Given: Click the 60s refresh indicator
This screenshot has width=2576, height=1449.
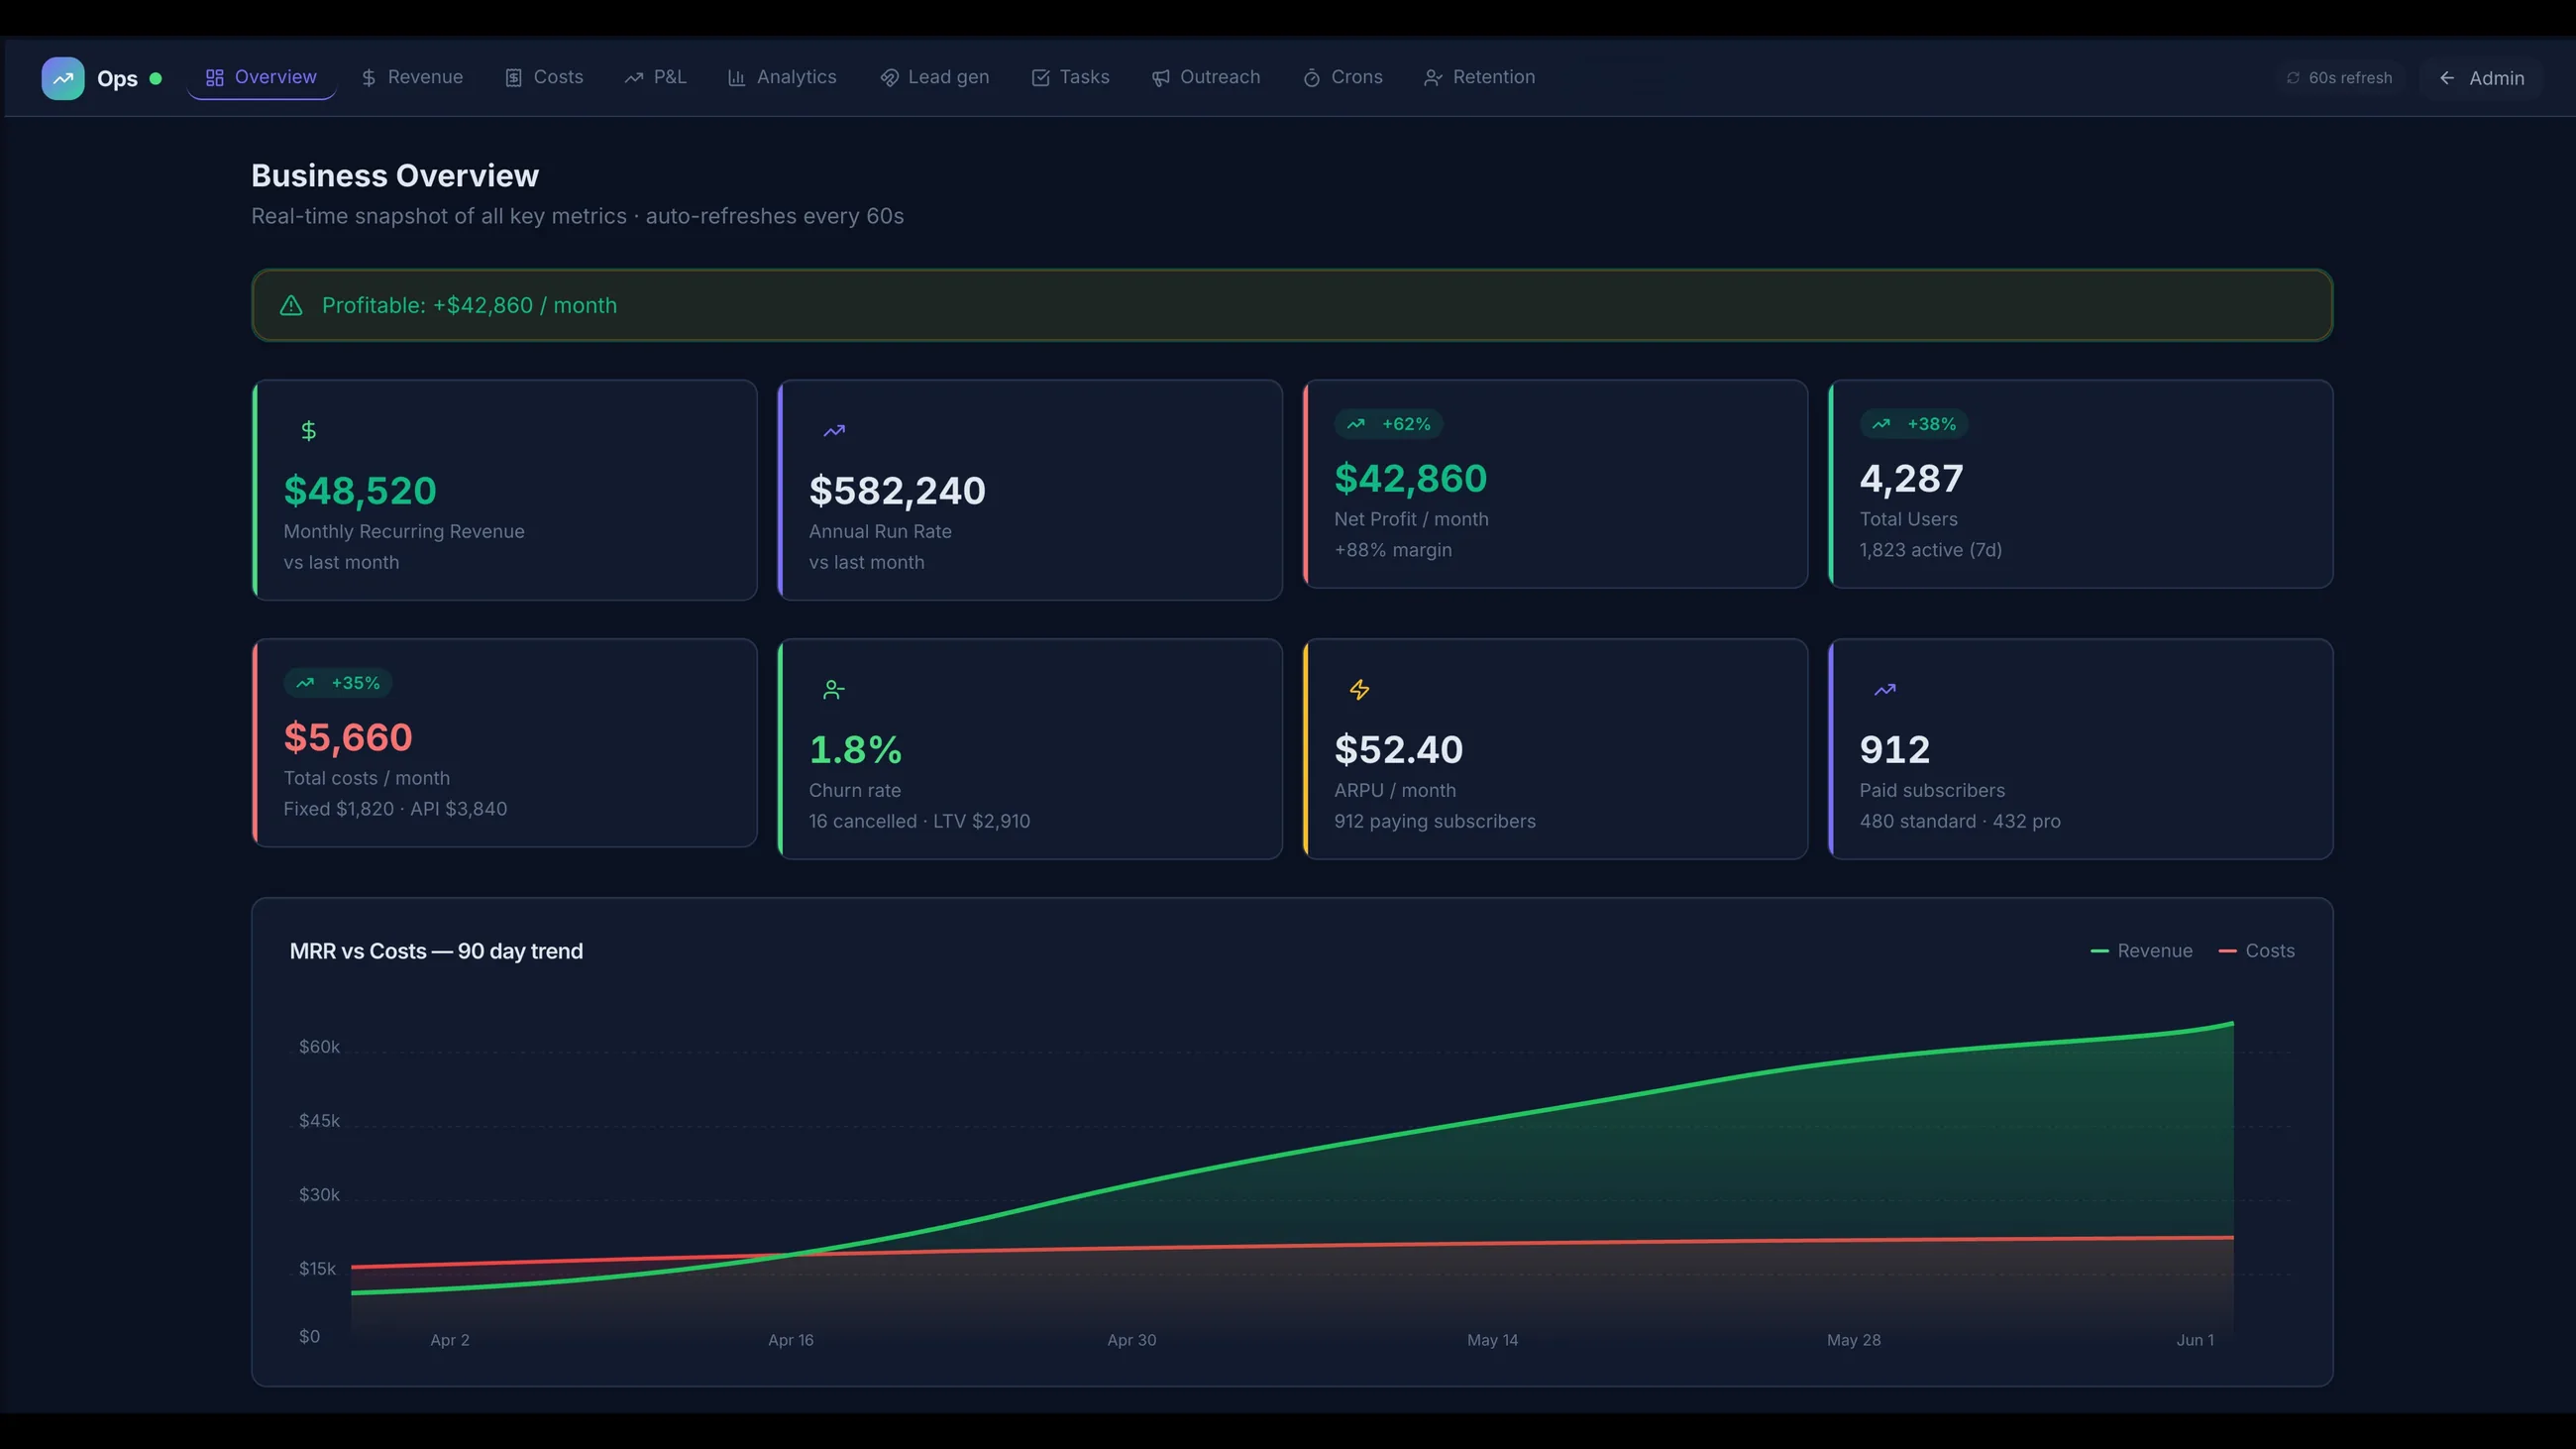Looking at the screenshot, I should pos(2339,78).
